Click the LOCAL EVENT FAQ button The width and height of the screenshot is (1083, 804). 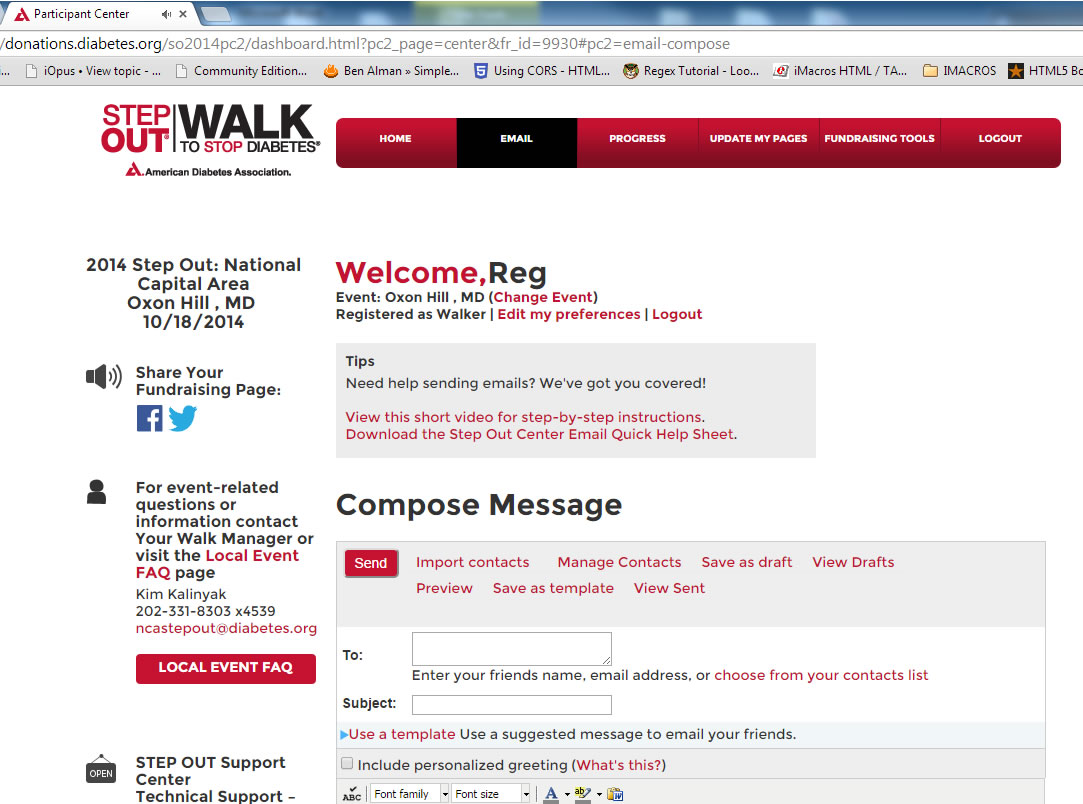226,668
